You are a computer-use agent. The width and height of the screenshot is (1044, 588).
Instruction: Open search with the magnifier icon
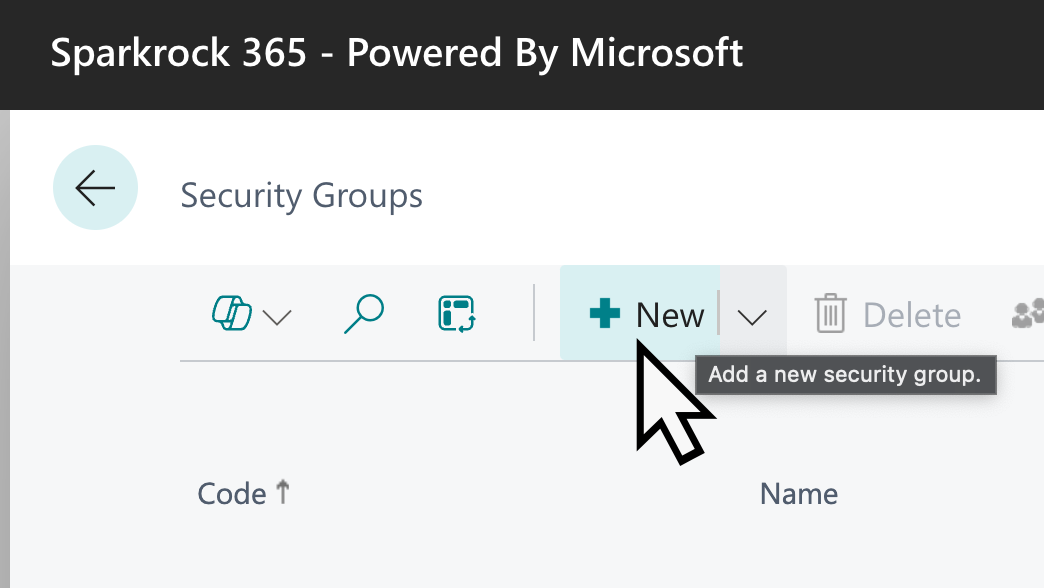click(x=364, y=314)
